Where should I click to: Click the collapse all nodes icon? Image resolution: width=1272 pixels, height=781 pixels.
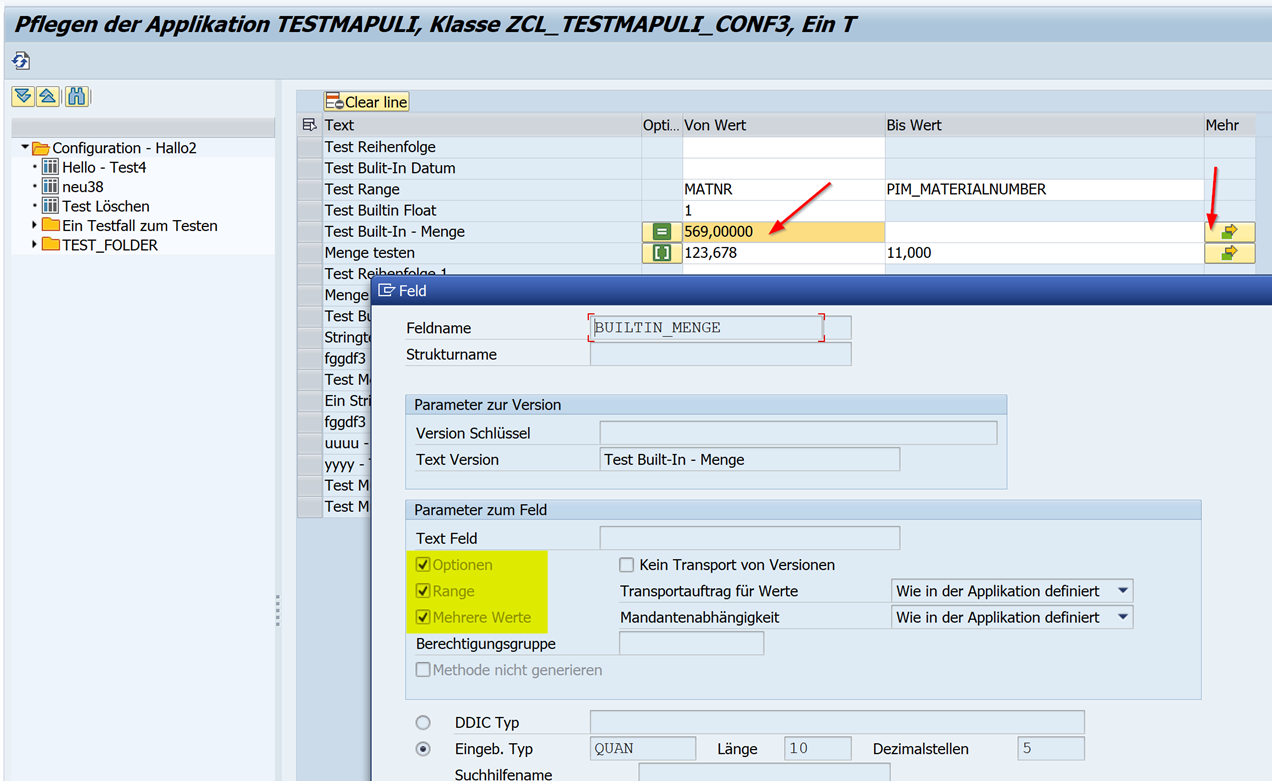click(x=47, y=97)
